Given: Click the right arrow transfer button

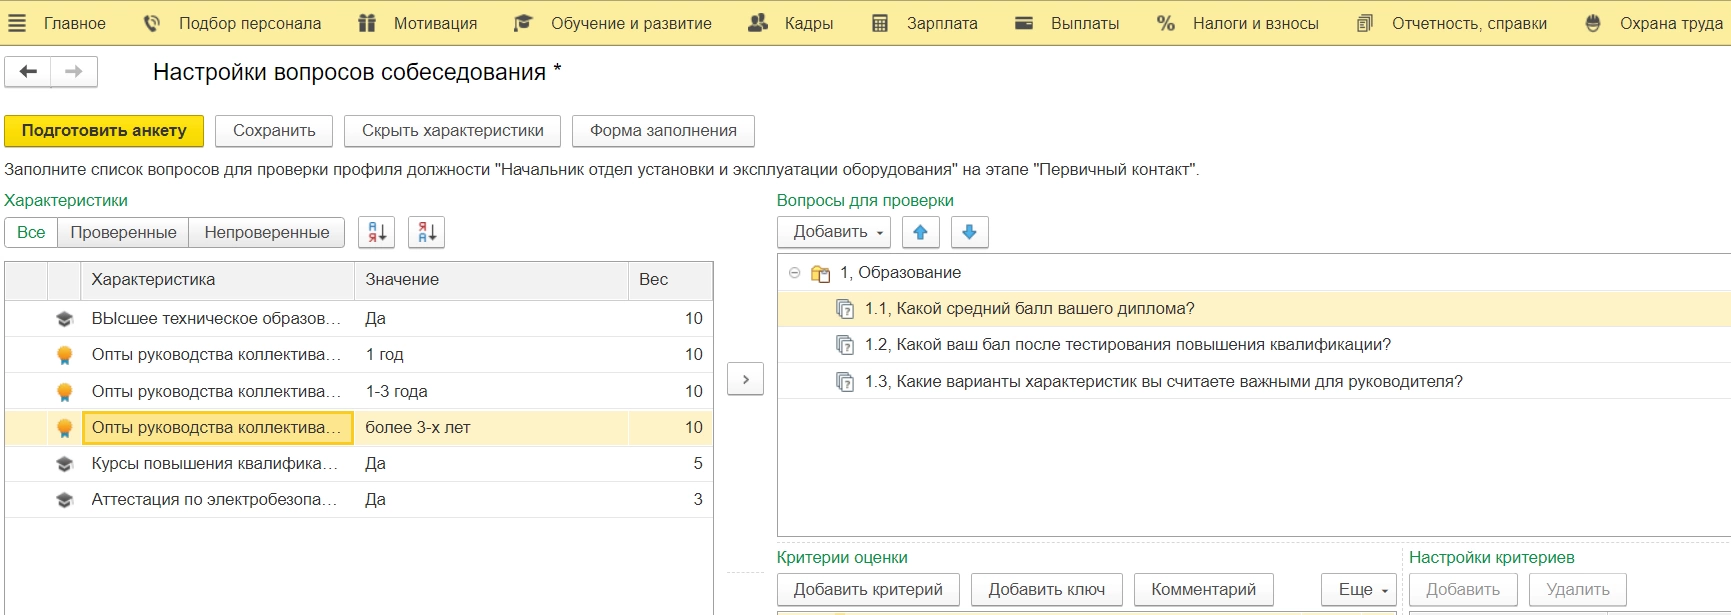Looking at the screenshot, I should pos(745,379).
